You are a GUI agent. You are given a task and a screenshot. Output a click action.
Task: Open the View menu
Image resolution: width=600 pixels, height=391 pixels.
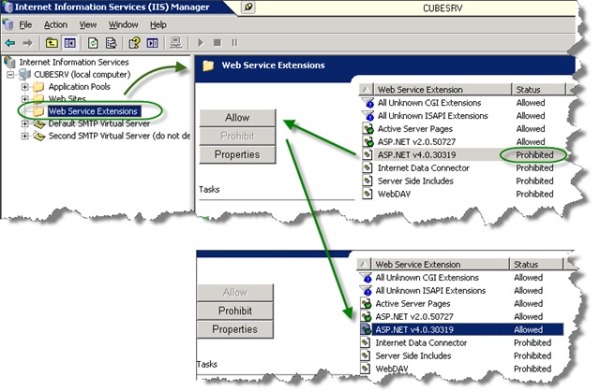tap(88, 25)
